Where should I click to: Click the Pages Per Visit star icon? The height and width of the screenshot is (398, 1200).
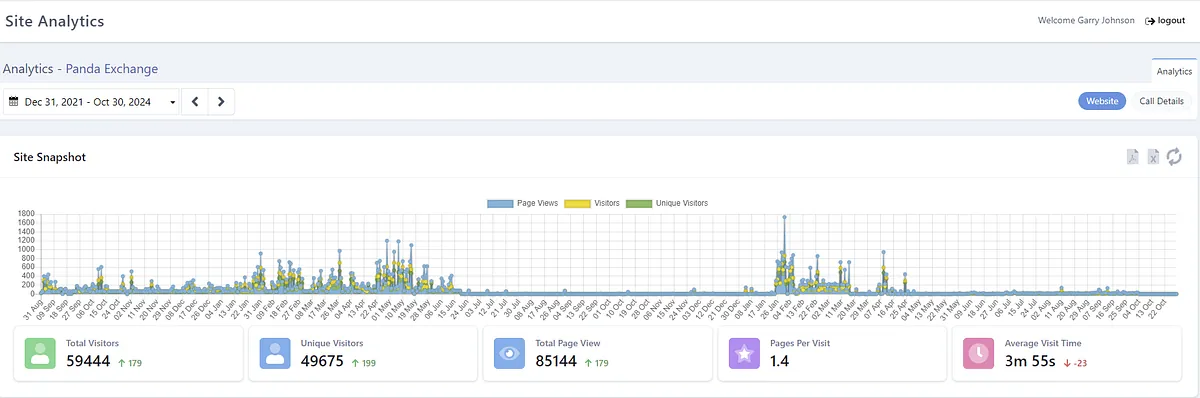point(744,352)
